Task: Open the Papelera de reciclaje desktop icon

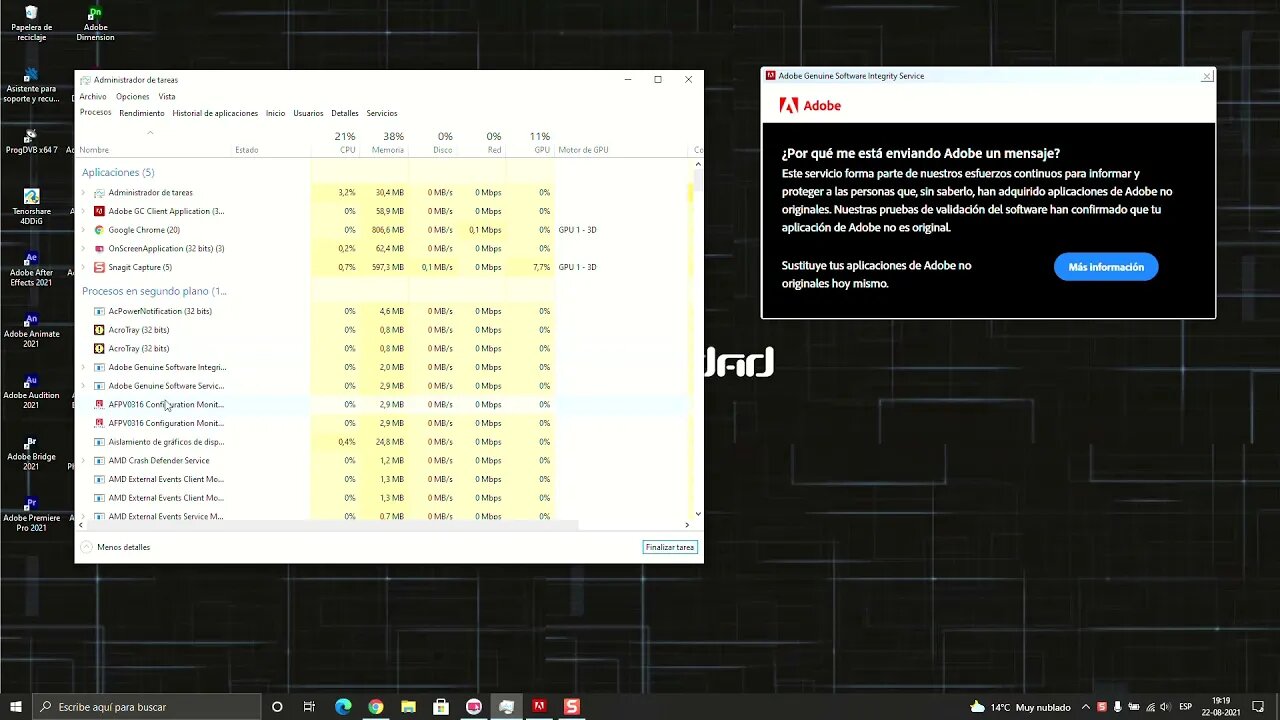Action: point(31,23)
